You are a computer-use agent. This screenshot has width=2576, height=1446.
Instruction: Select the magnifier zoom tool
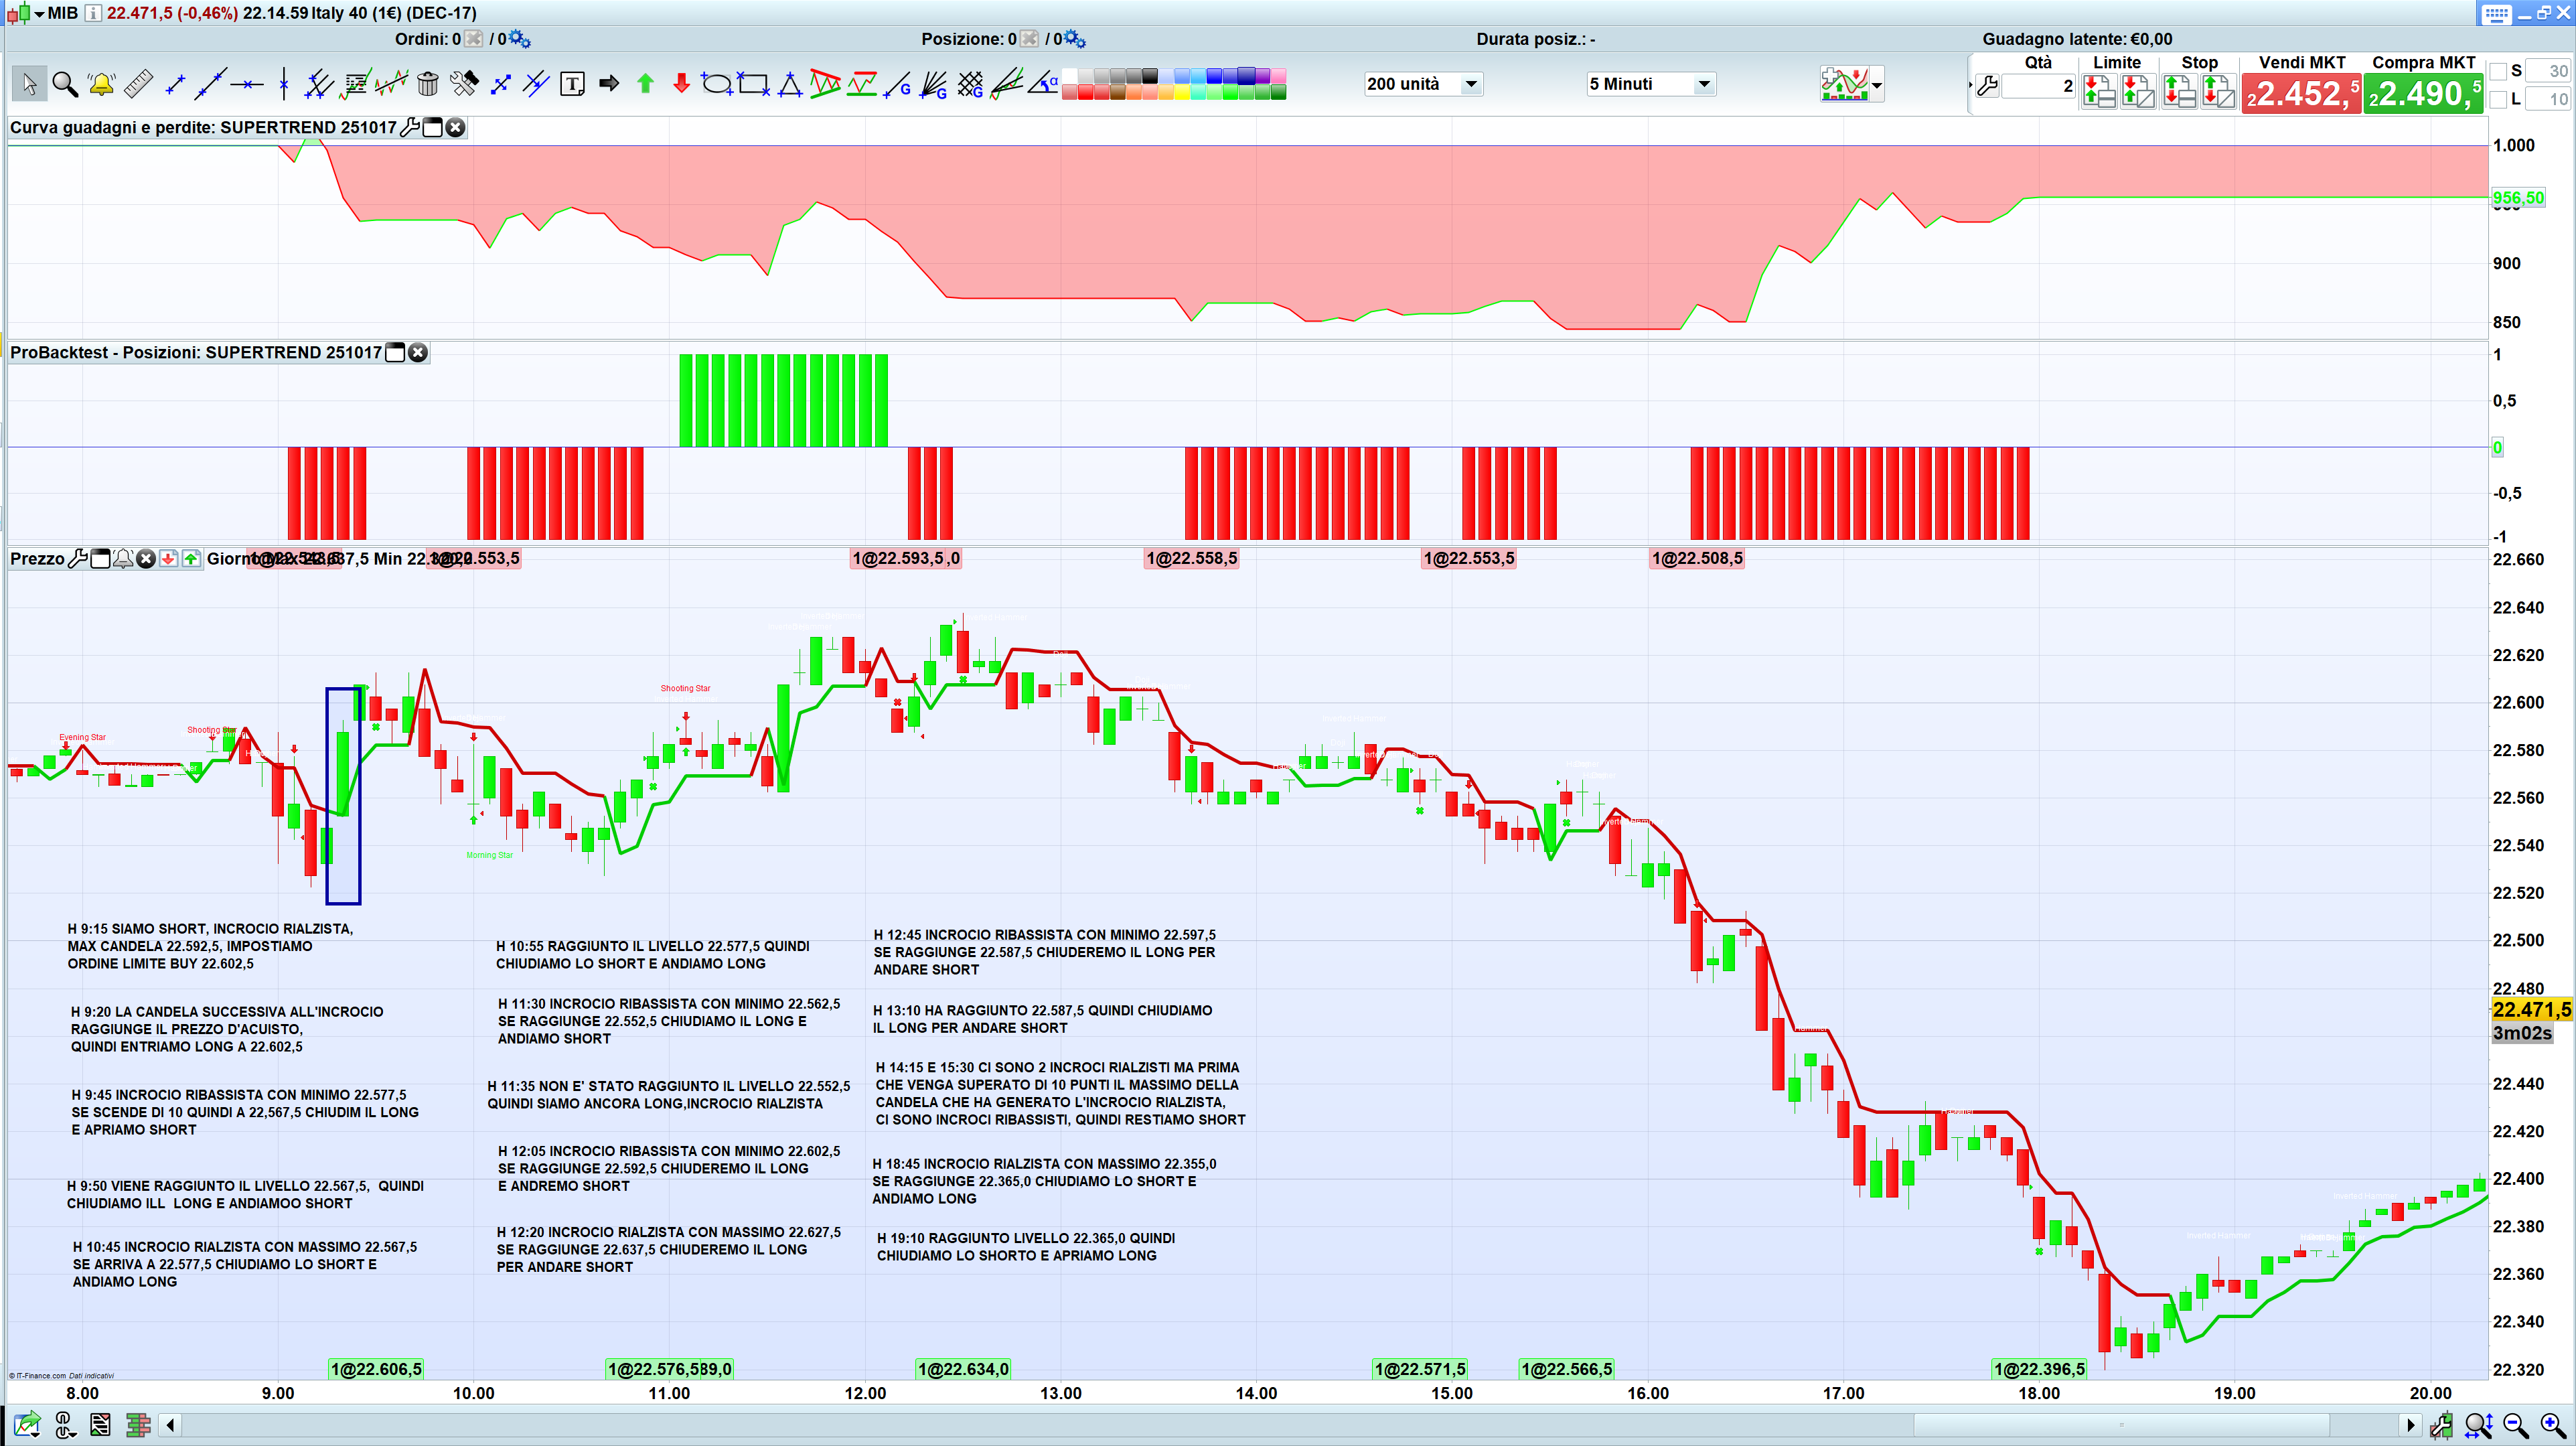[x=65, y=84]
